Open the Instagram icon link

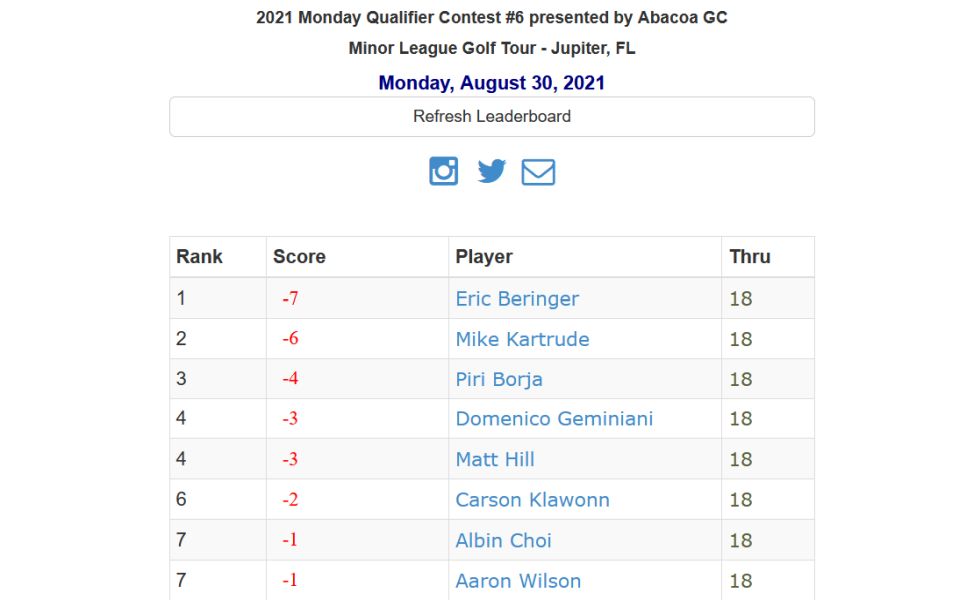pyautogui.click(x=443, y=171)
